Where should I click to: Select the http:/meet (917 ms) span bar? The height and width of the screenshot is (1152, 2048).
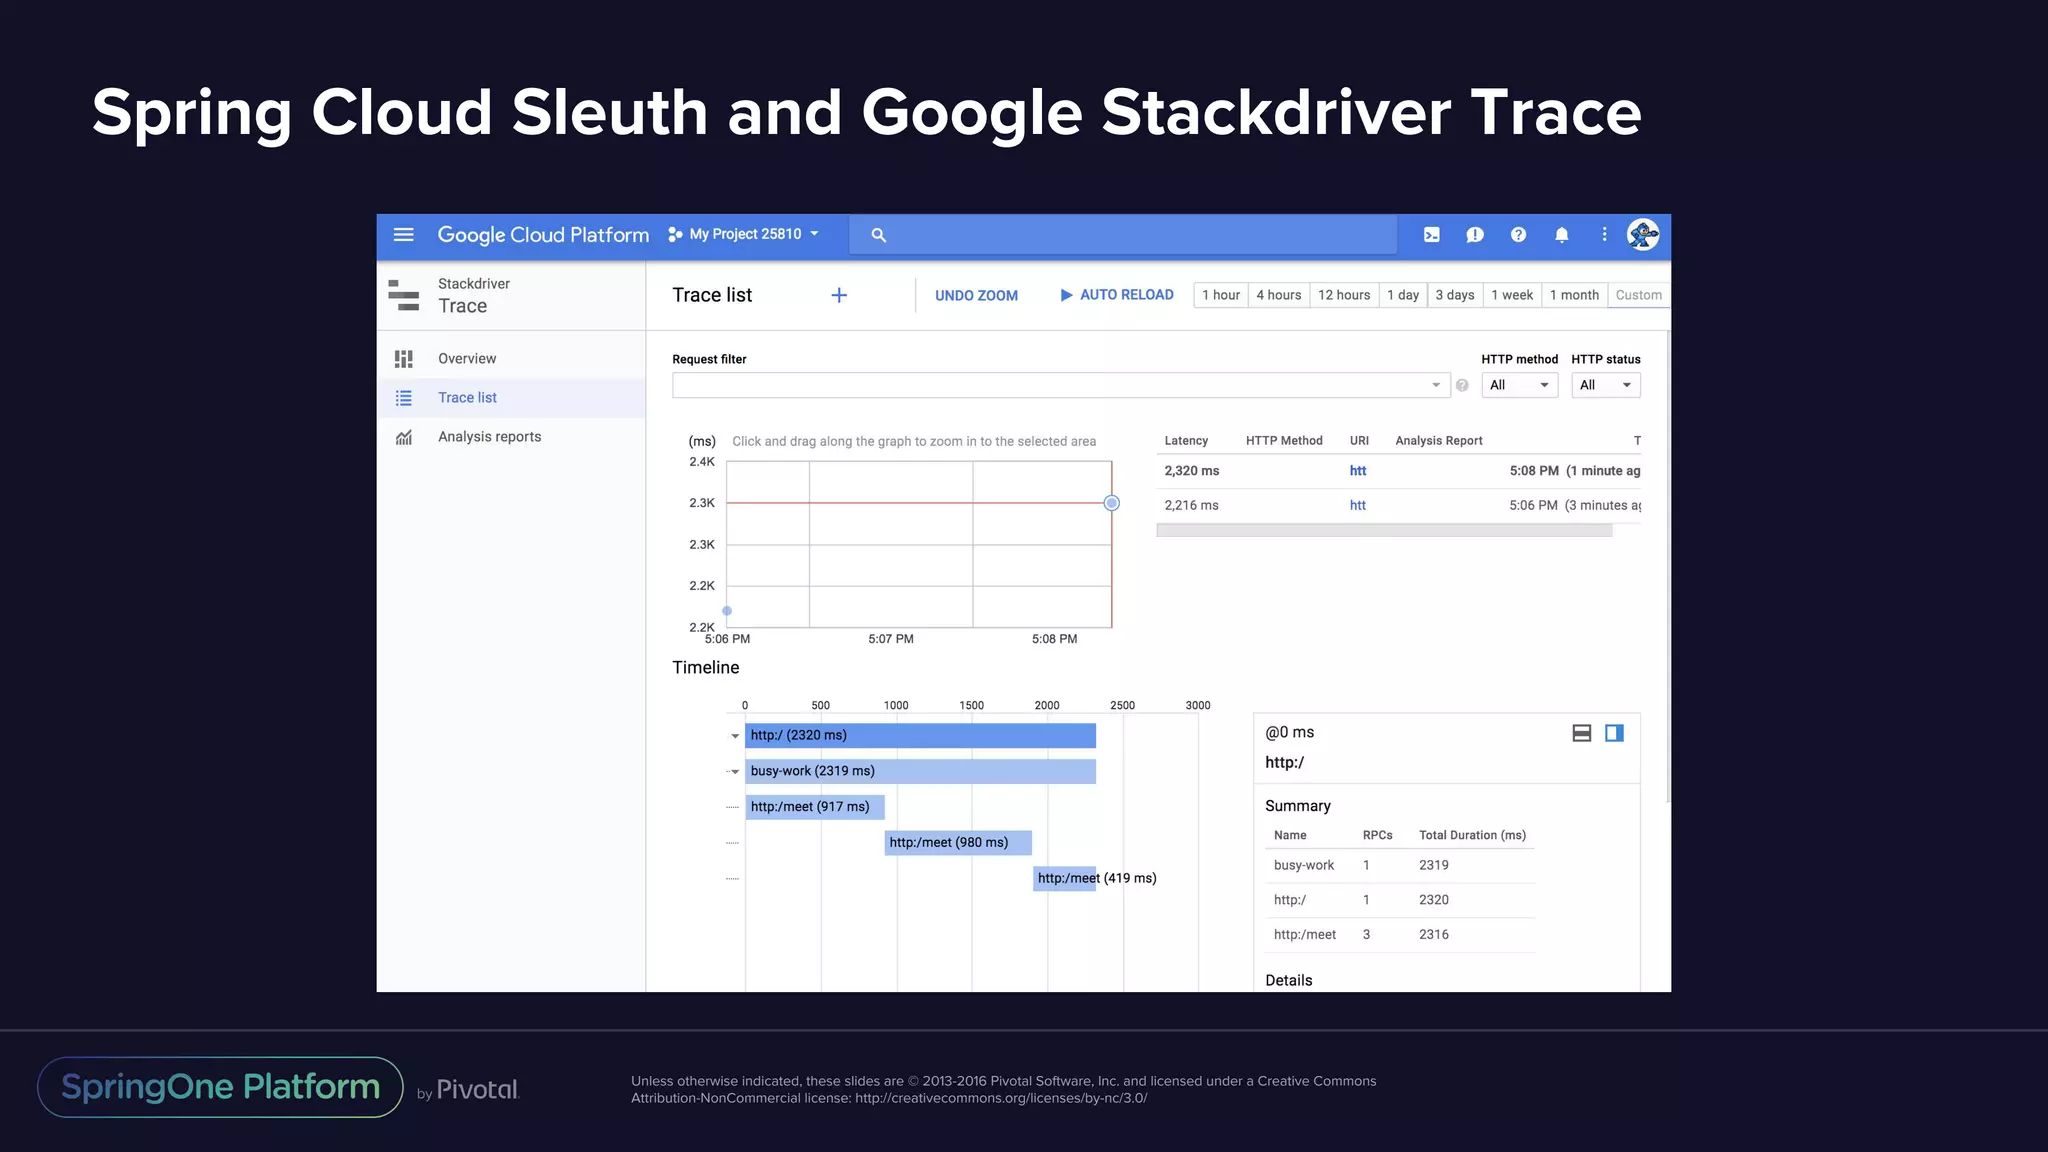coord(814,807)
